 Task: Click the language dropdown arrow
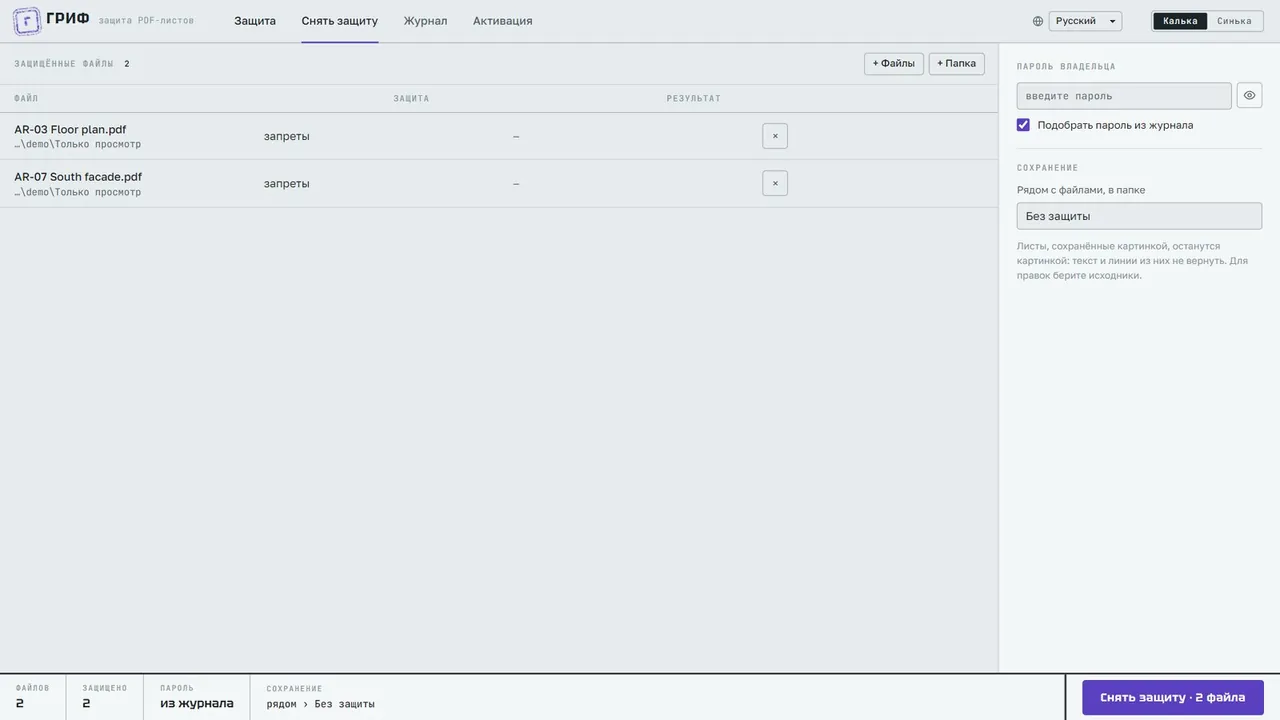[x=1113, y=21]
